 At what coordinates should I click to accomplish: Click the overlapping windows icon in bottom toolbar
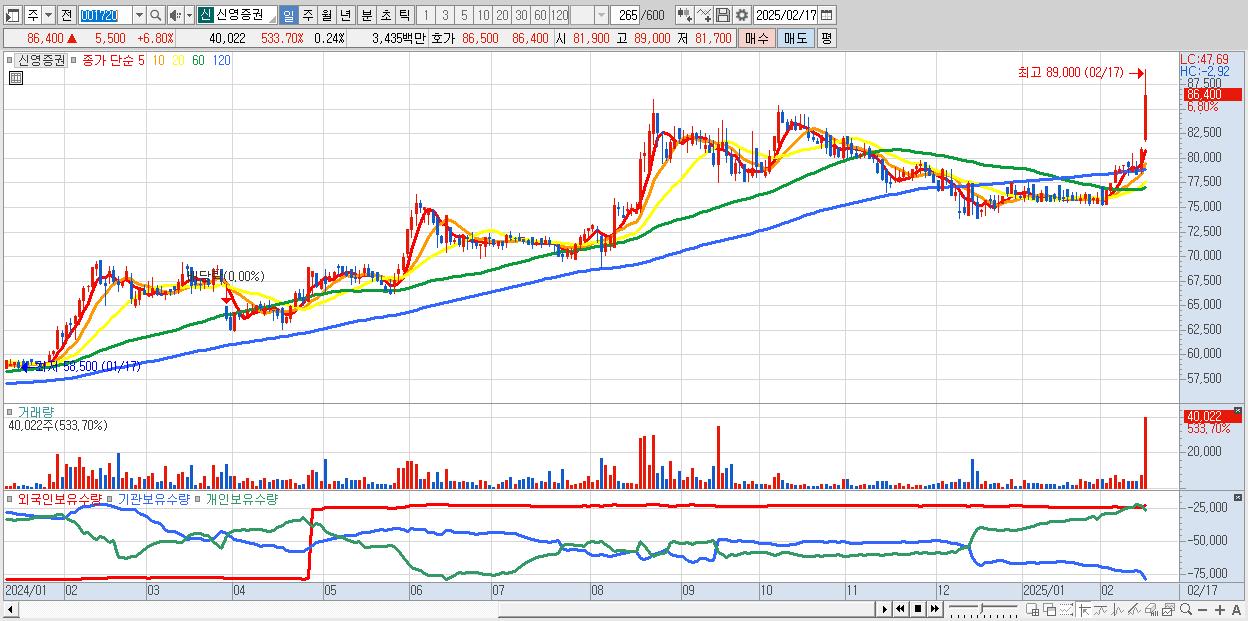[1050, 610]
